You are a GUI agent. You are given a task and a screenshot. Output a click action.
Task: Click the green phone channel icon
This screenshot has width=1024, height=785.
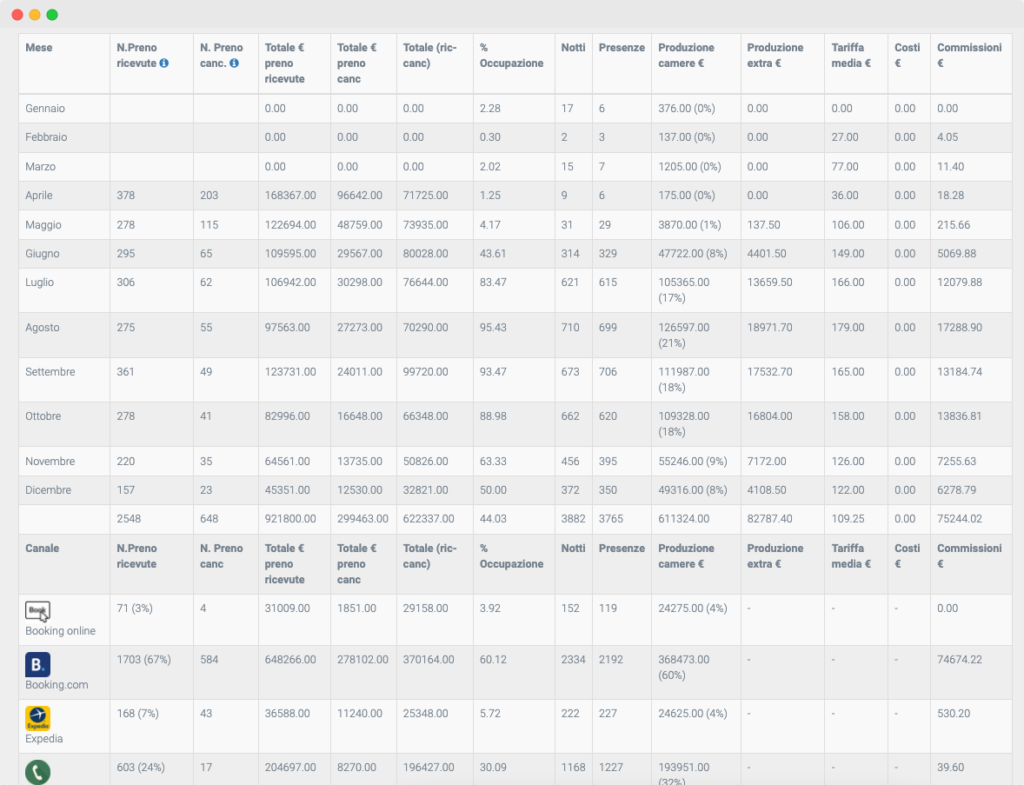pos(38,772)
